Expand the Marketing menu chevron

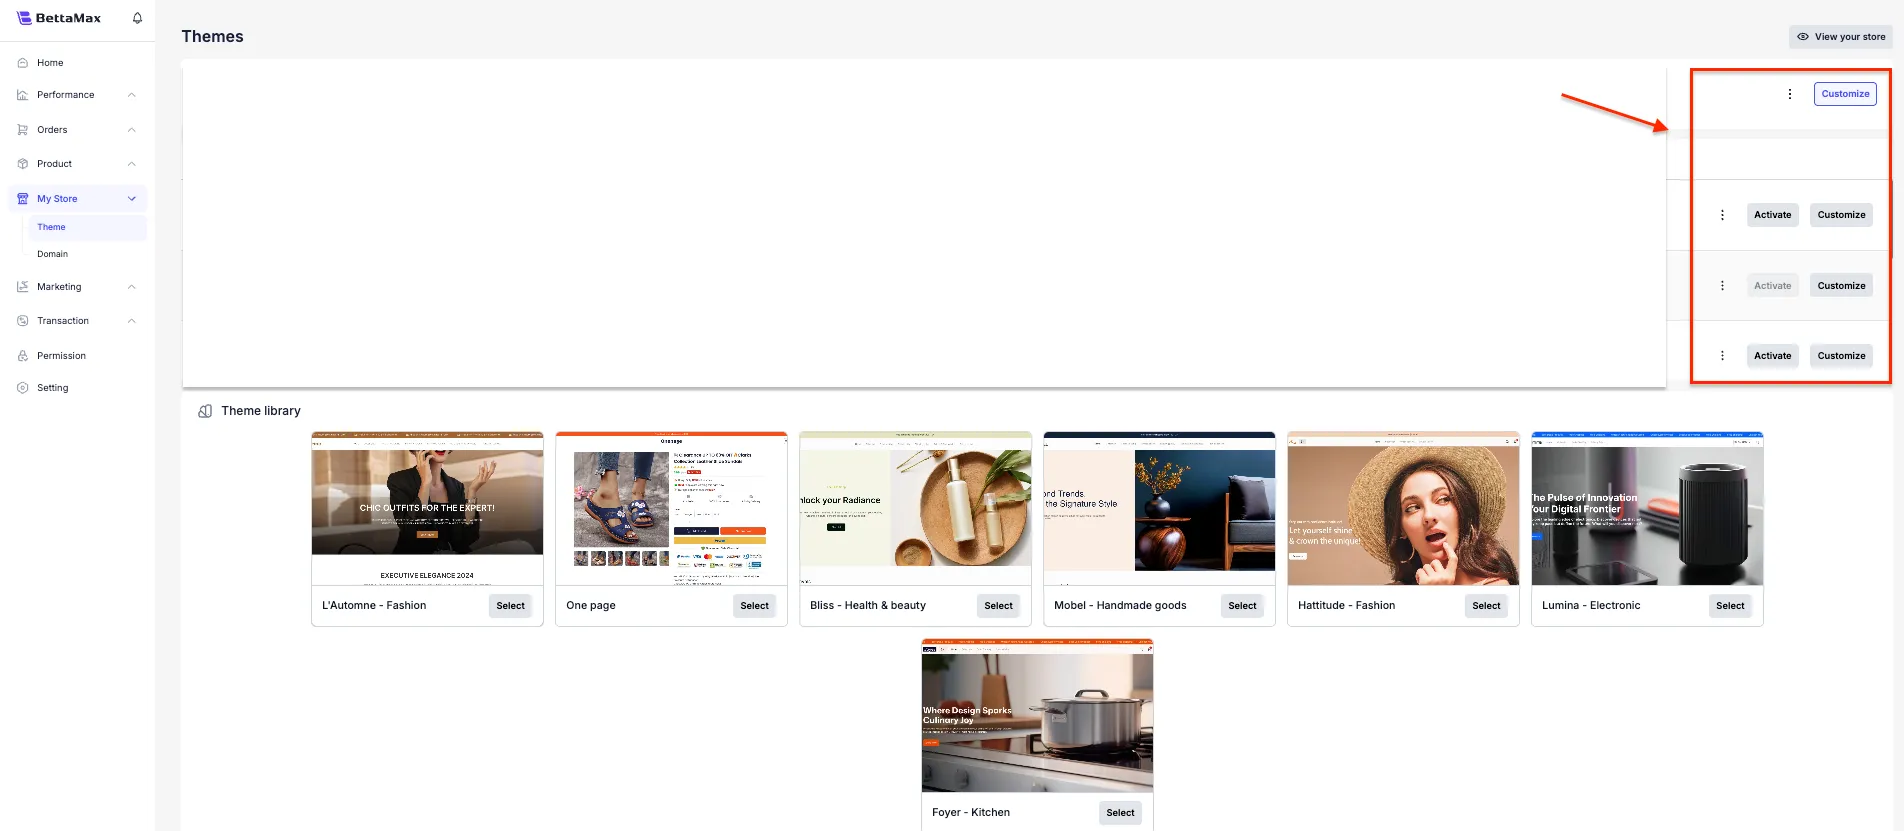click(x=132, y=287)
